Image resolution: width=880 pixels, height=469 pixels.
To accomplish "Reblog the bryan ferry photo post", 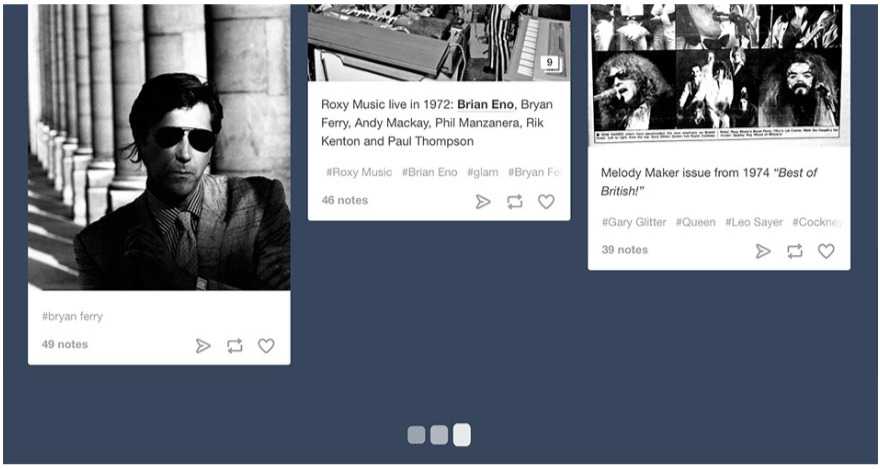I will coord(235,346).
